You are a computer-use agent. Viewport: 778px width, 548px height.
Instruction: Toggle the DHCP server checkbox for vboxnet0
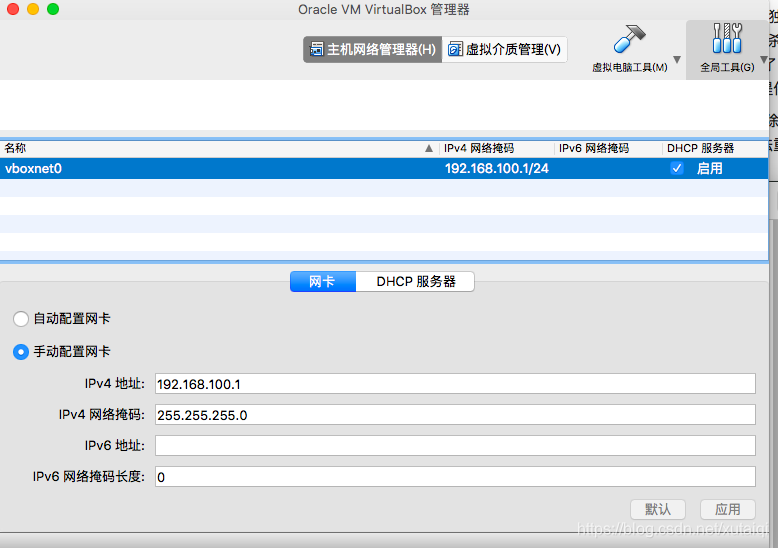point(677,168)
